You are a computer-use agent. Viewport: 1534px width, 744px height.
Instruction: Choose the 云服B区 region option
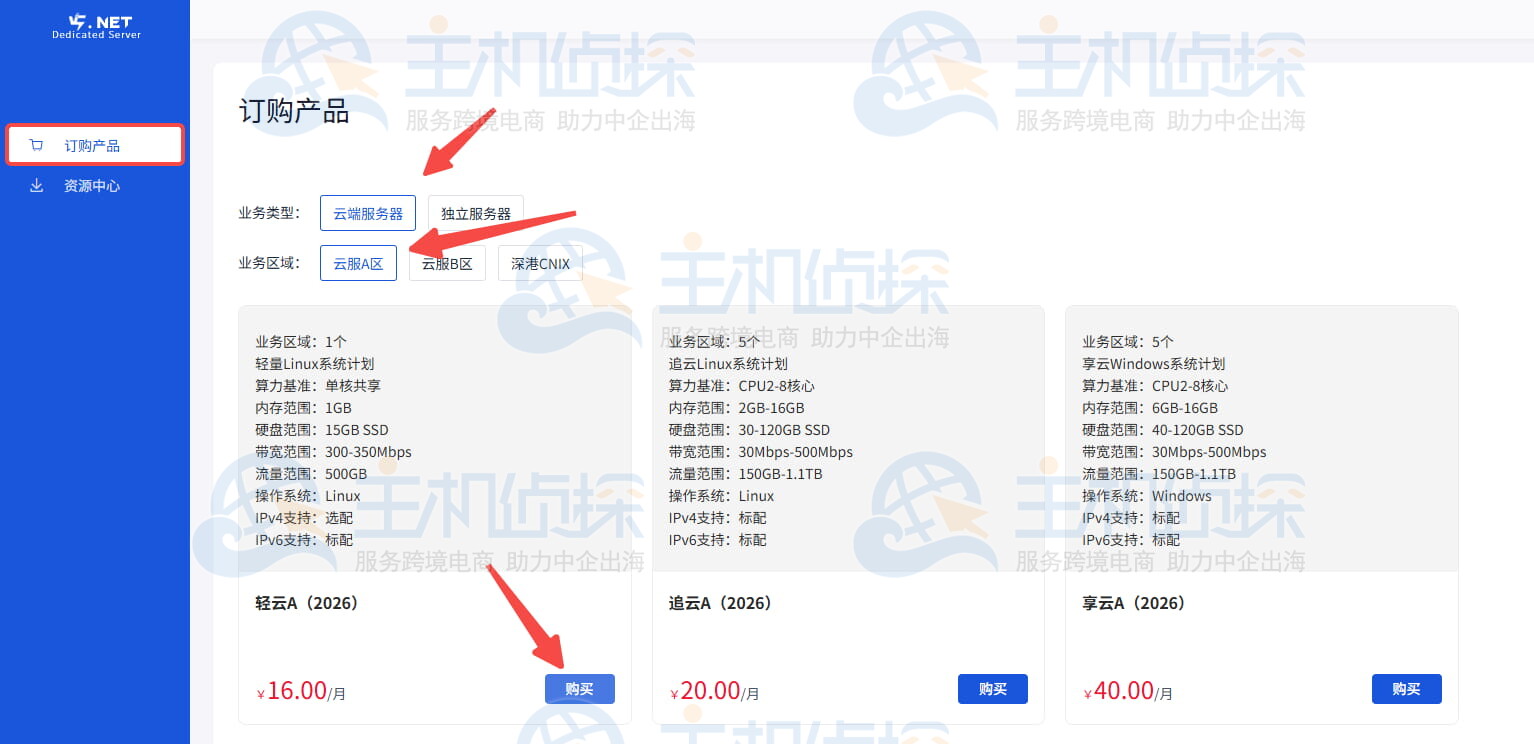click(x=447, y=264)
